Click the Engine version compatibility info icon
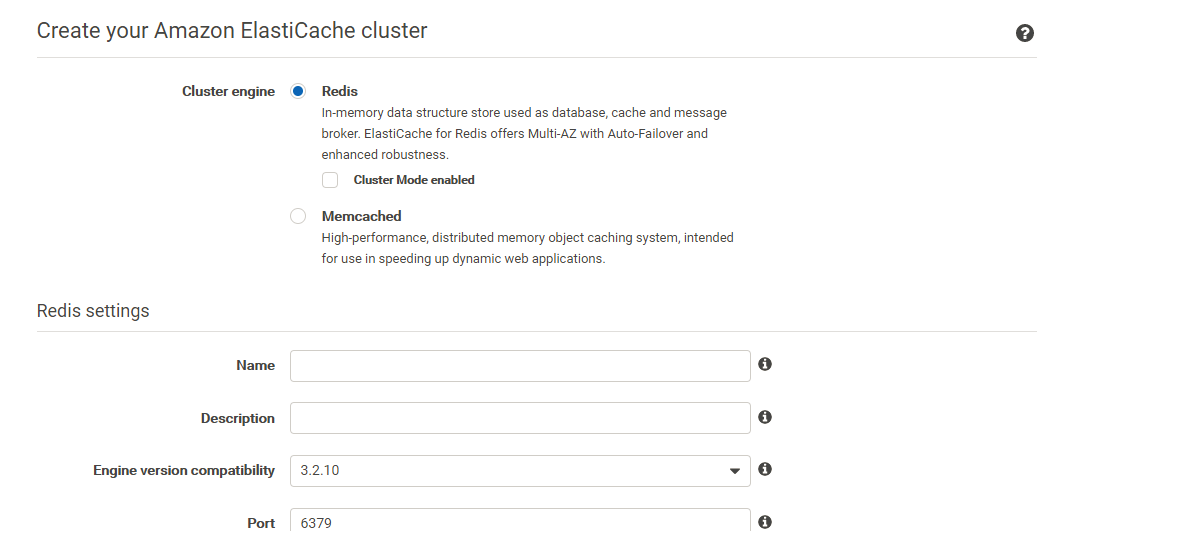This screenshot has height=541, width=1185. (765, 469)
